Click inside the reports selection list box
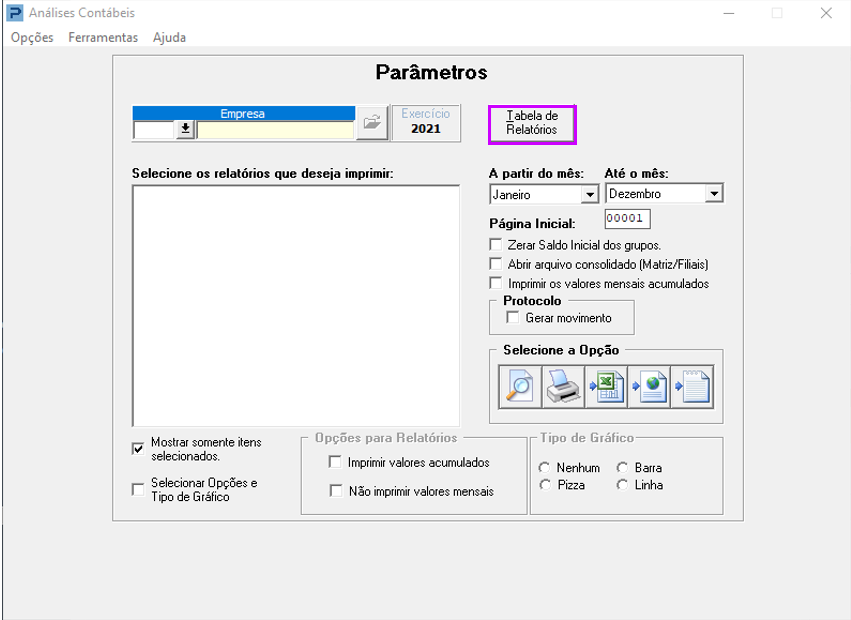The width and height of the screenshot is (851, 620). tap(296, 306)
